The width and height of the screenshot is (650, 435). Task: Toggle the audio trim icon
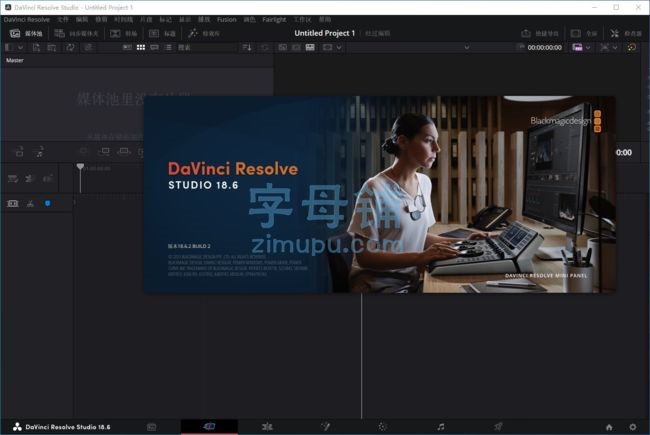tap(47, 179)
